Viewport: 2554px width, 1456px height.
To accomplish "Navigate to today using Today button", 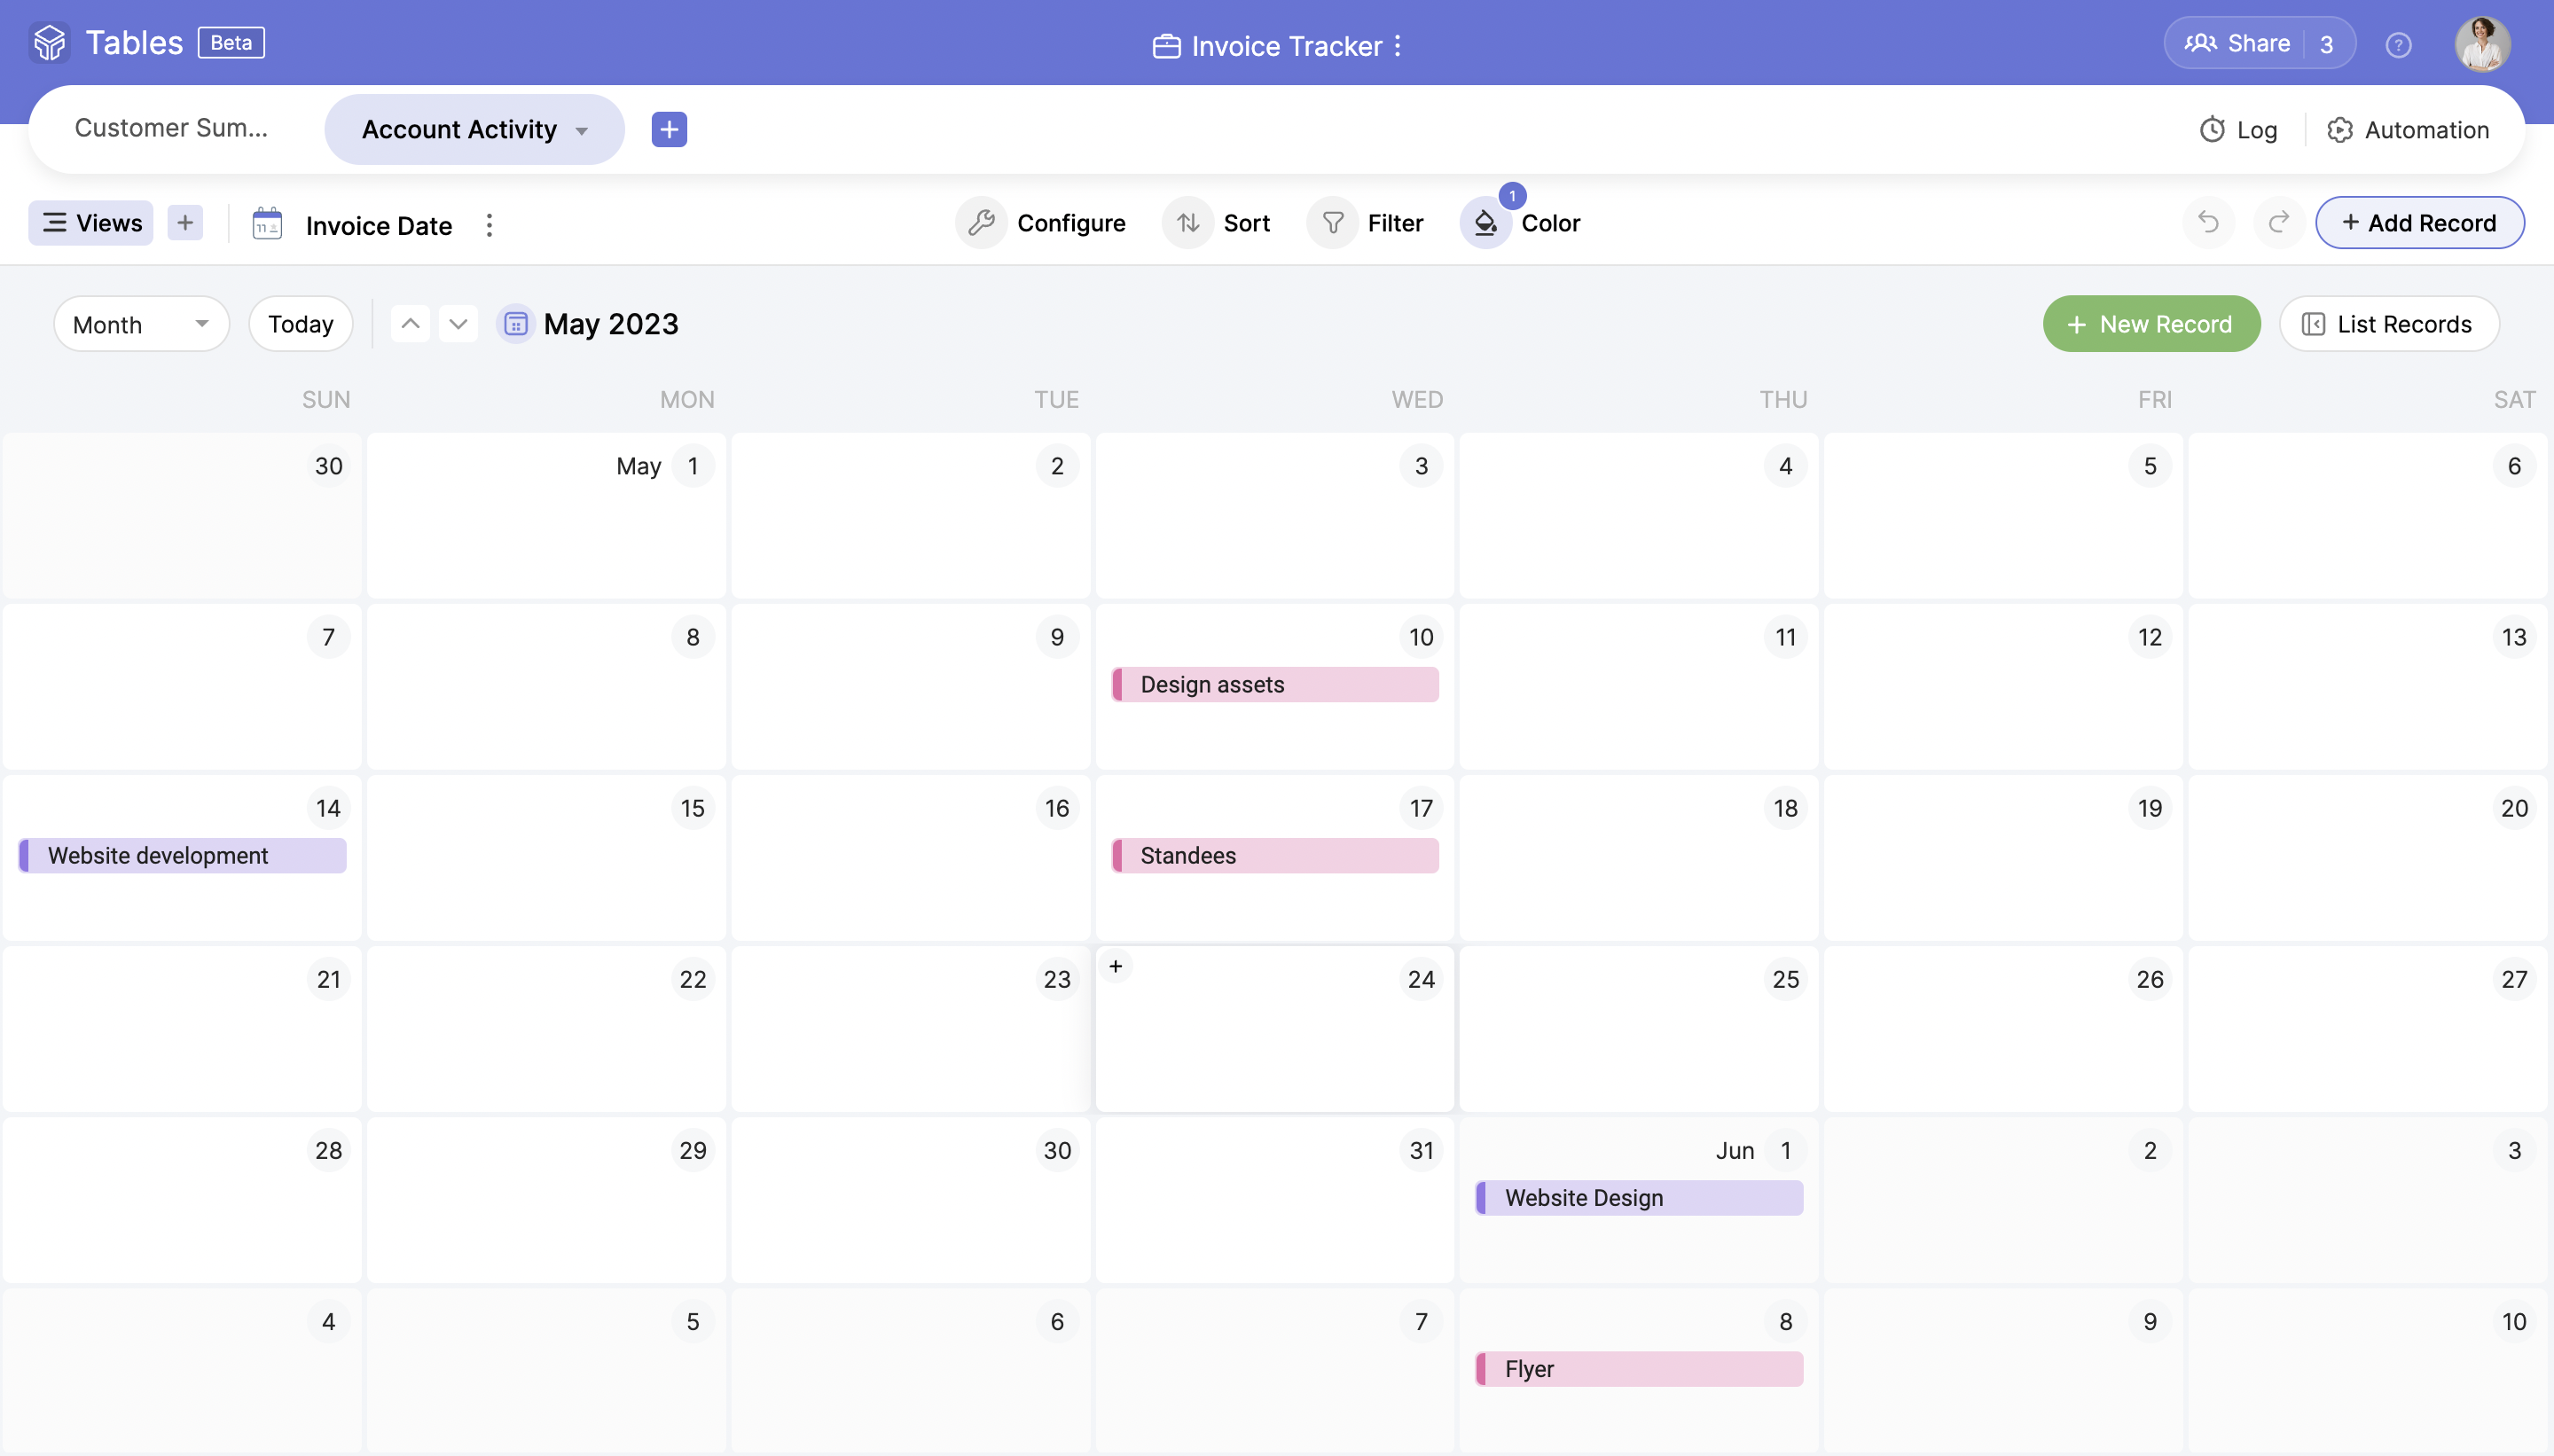I will click(300, 323).
